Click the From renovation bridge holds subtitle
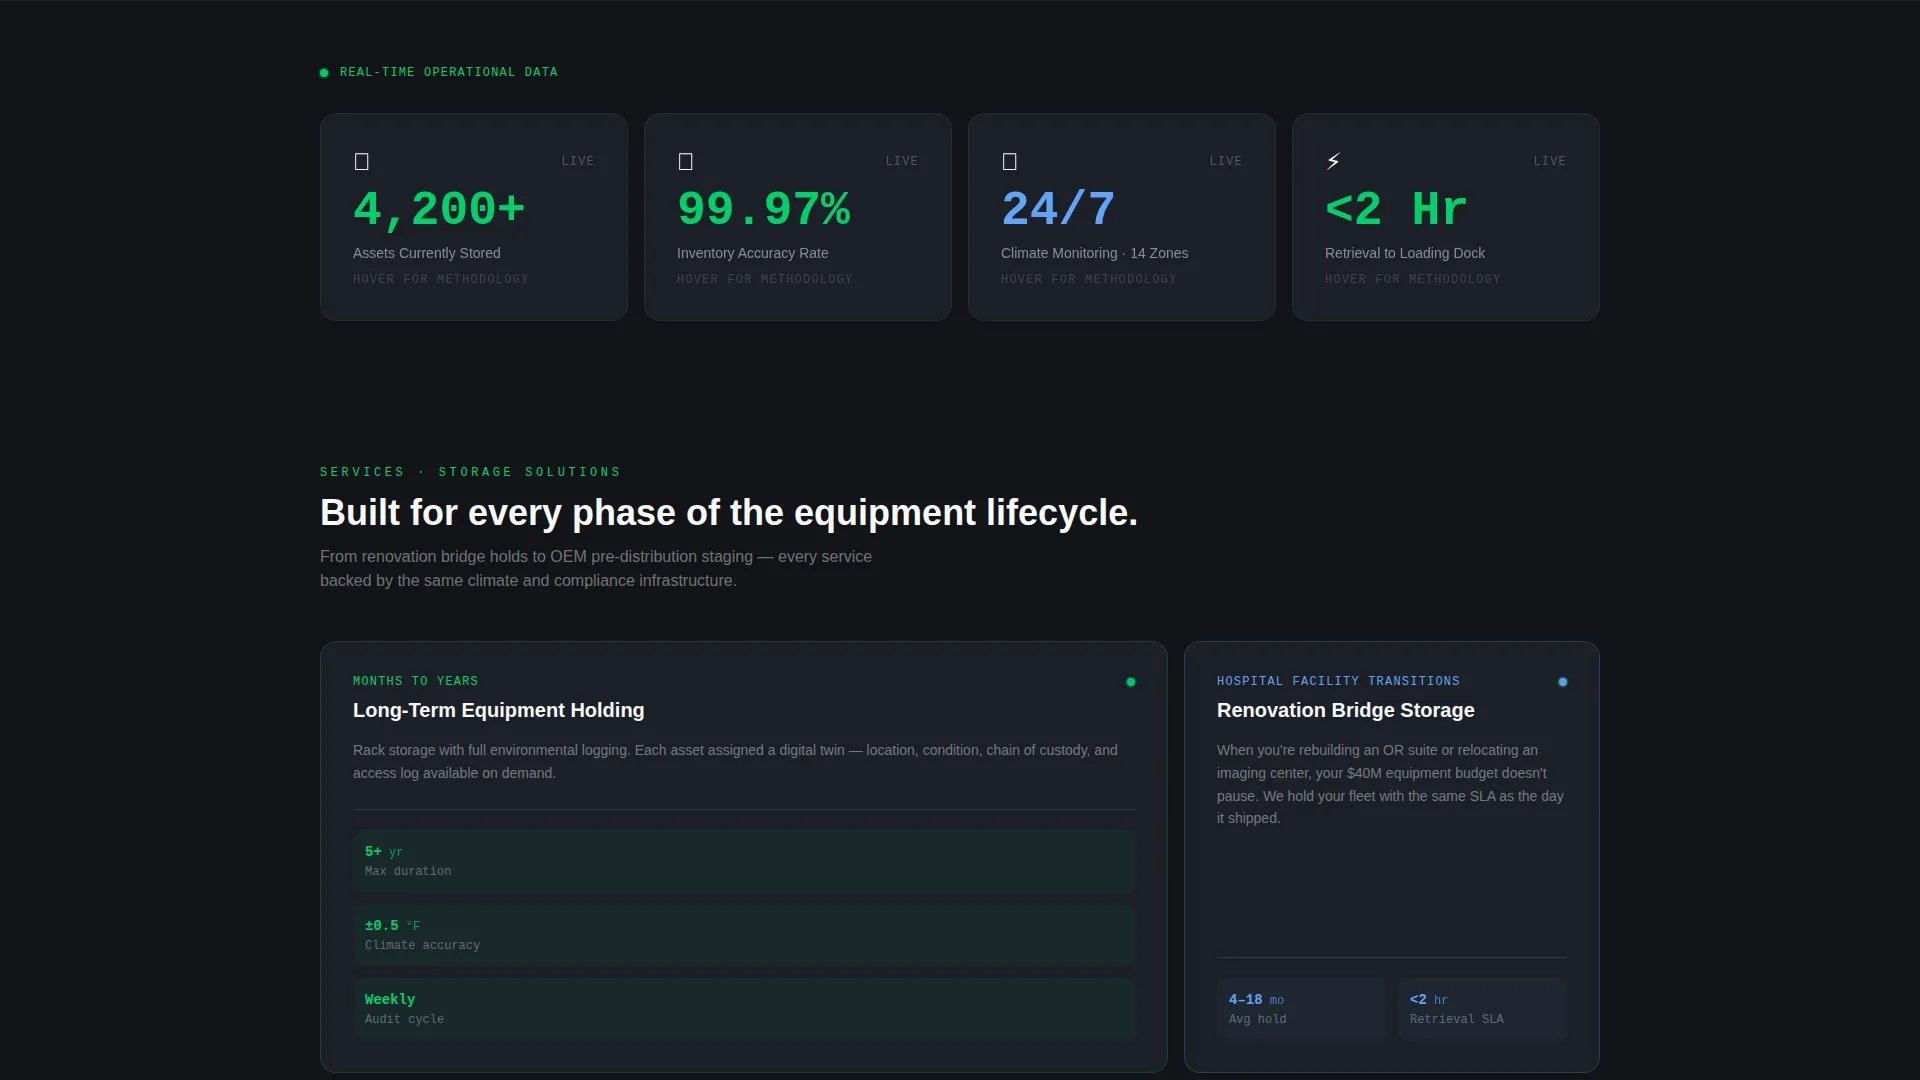1920x1080 pixels. (596, 568)
